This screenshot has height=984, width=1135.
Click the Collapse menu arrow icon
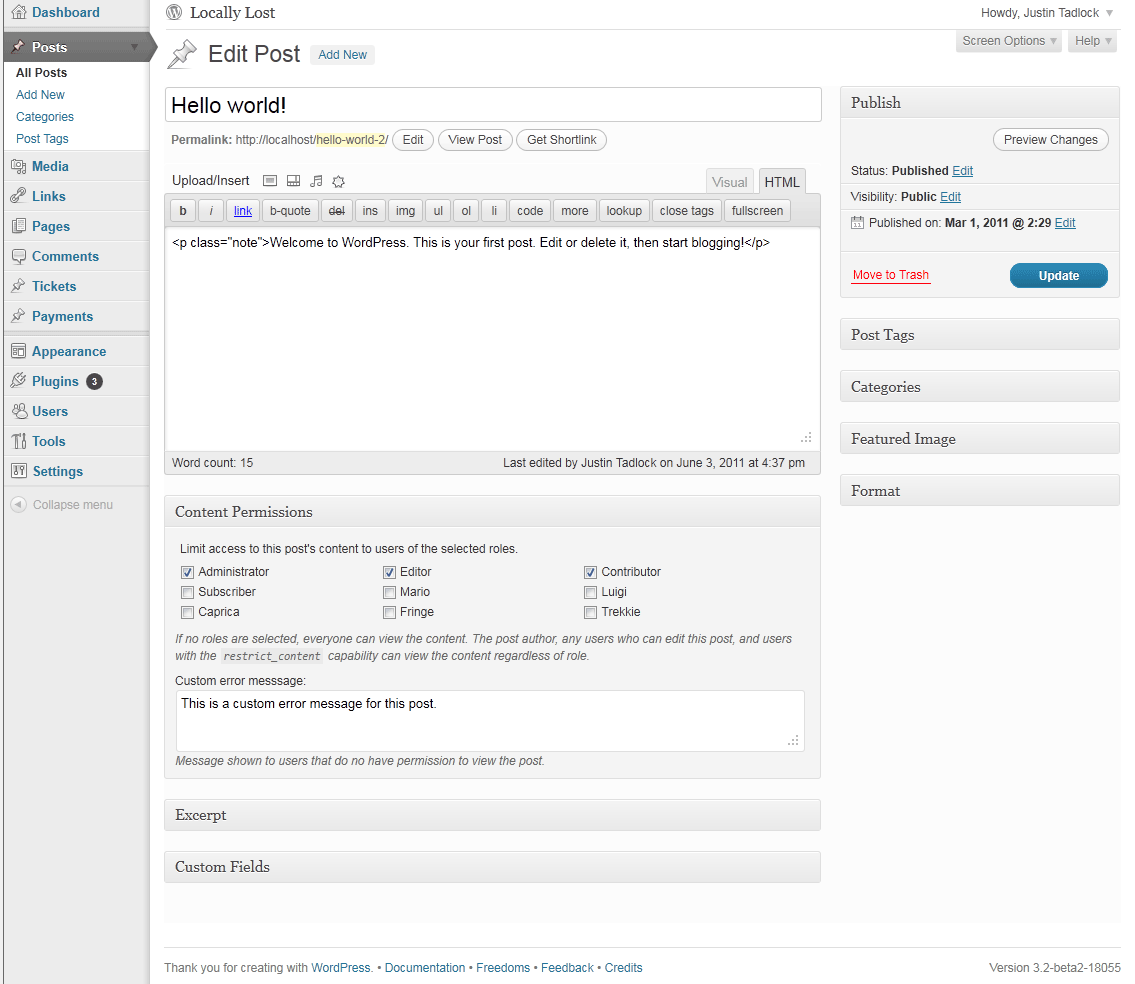(18, 505)
